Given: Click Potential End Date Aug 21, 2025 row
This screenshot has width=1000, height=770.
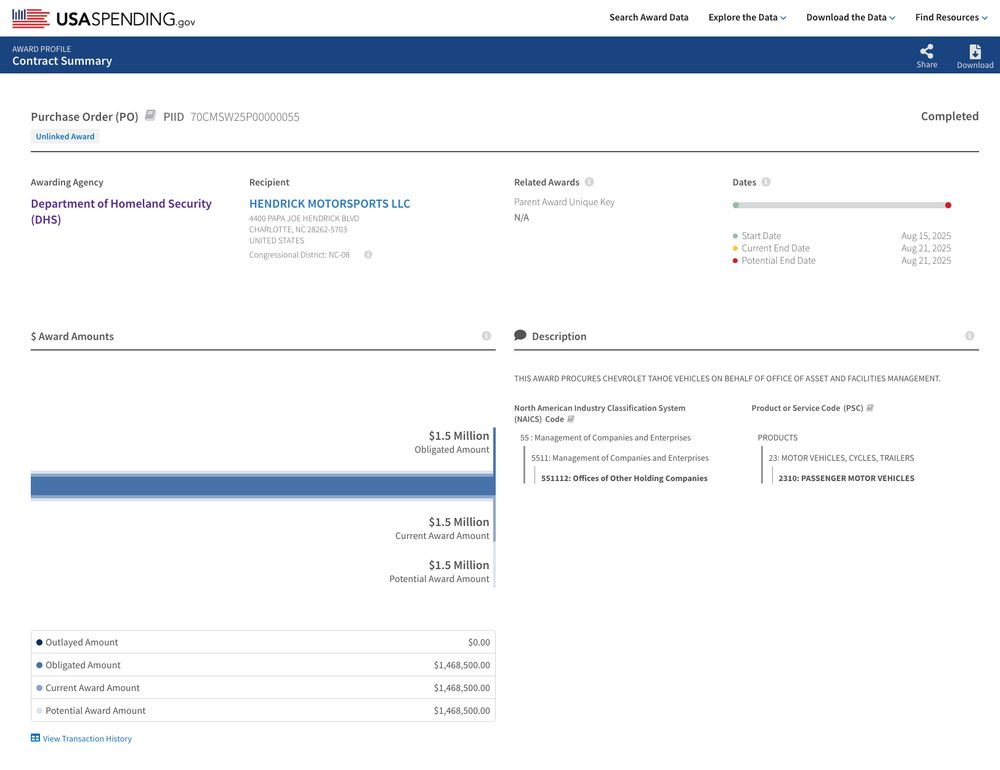Looking at the screenshot, I should (842, 260).
